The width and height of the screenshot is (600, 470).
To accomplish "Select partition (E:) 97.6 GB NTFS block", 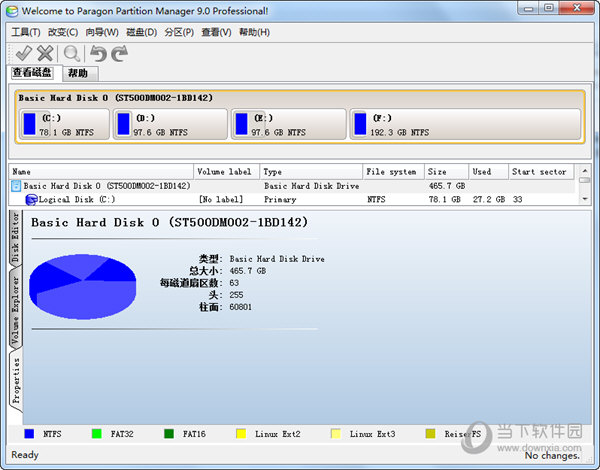I will 289,124.
